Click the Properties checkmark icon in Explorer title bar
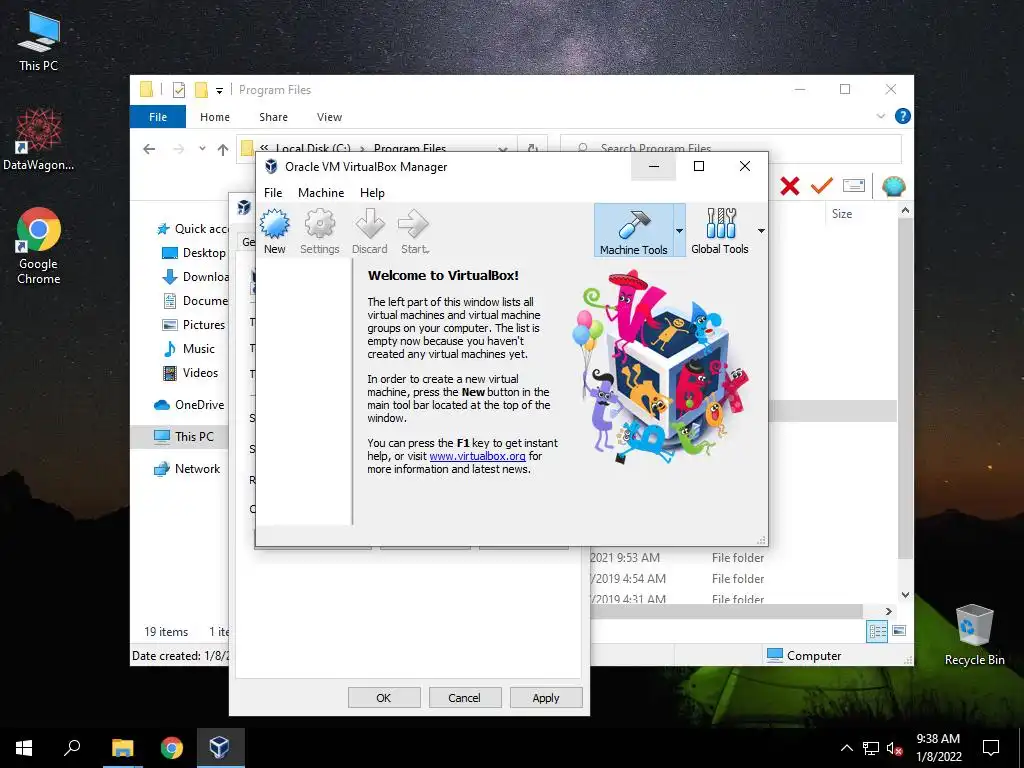 (179, 89)
